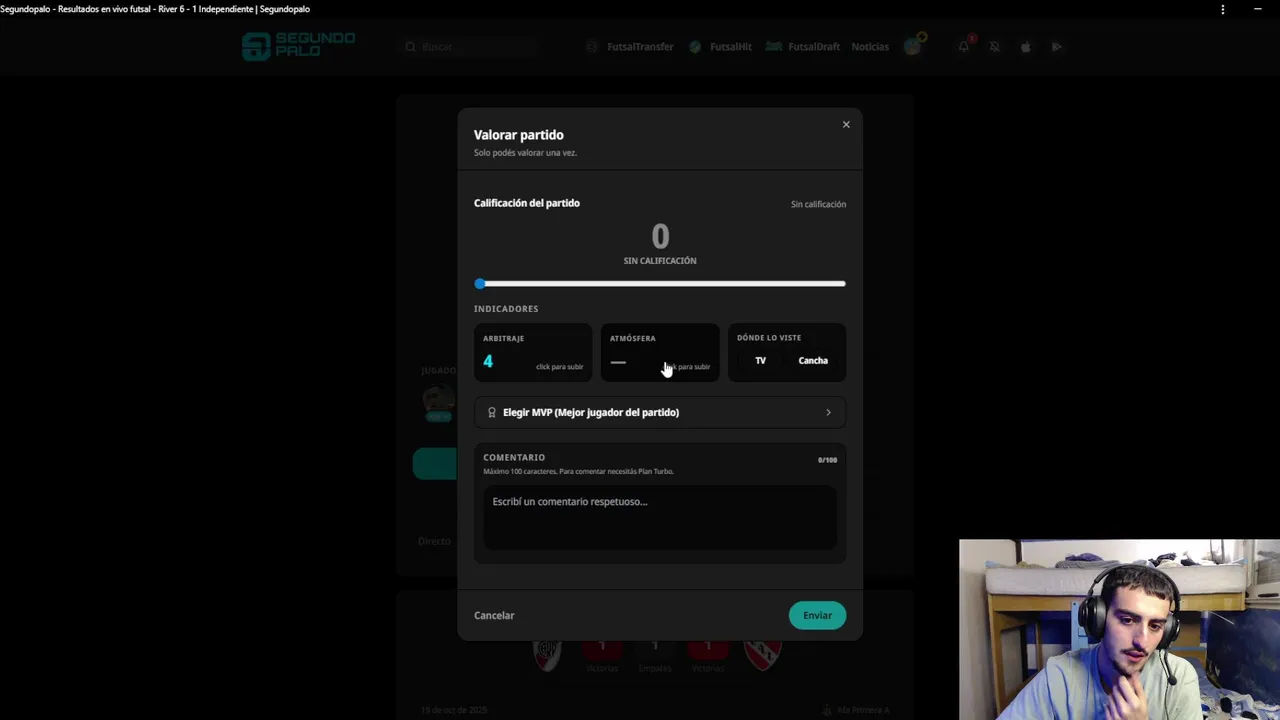Screen dimensions: 1280x720
Task: Click the FutsalDraft icon
Action: pos(773,47)
